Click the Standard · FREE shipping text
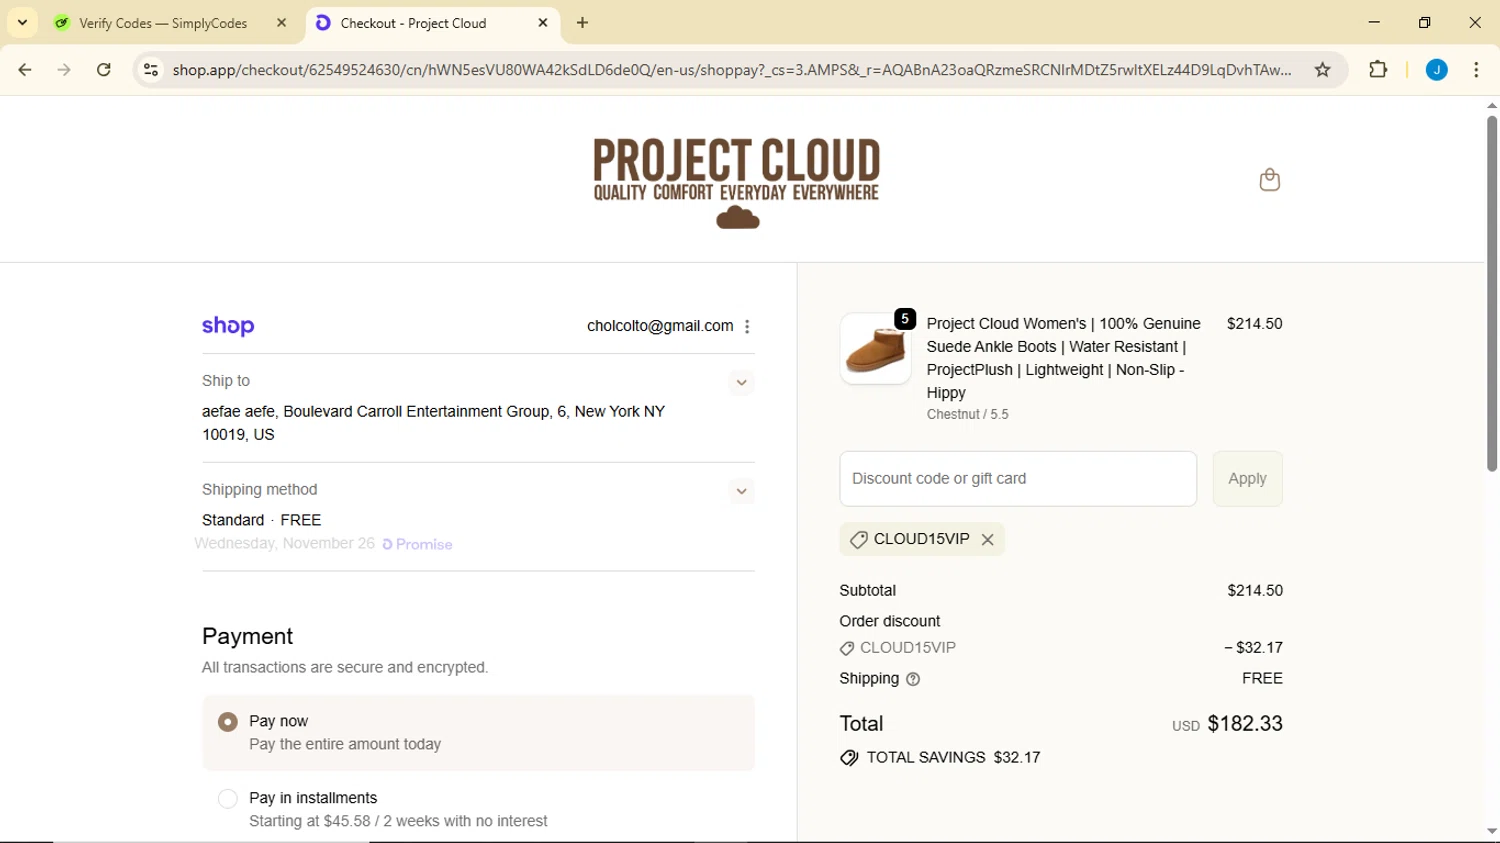 click(x=262, y=520)
